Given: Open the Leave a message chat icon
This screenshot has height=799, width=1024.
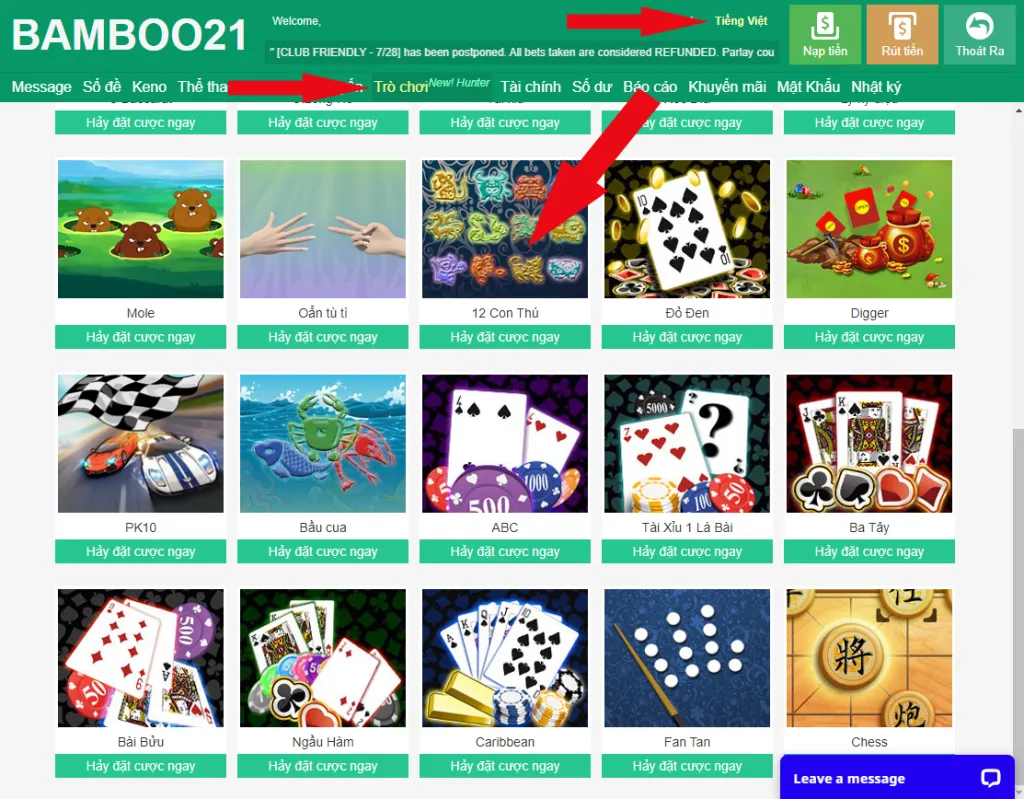Looking at the screenshot, I should coord(990,777).
